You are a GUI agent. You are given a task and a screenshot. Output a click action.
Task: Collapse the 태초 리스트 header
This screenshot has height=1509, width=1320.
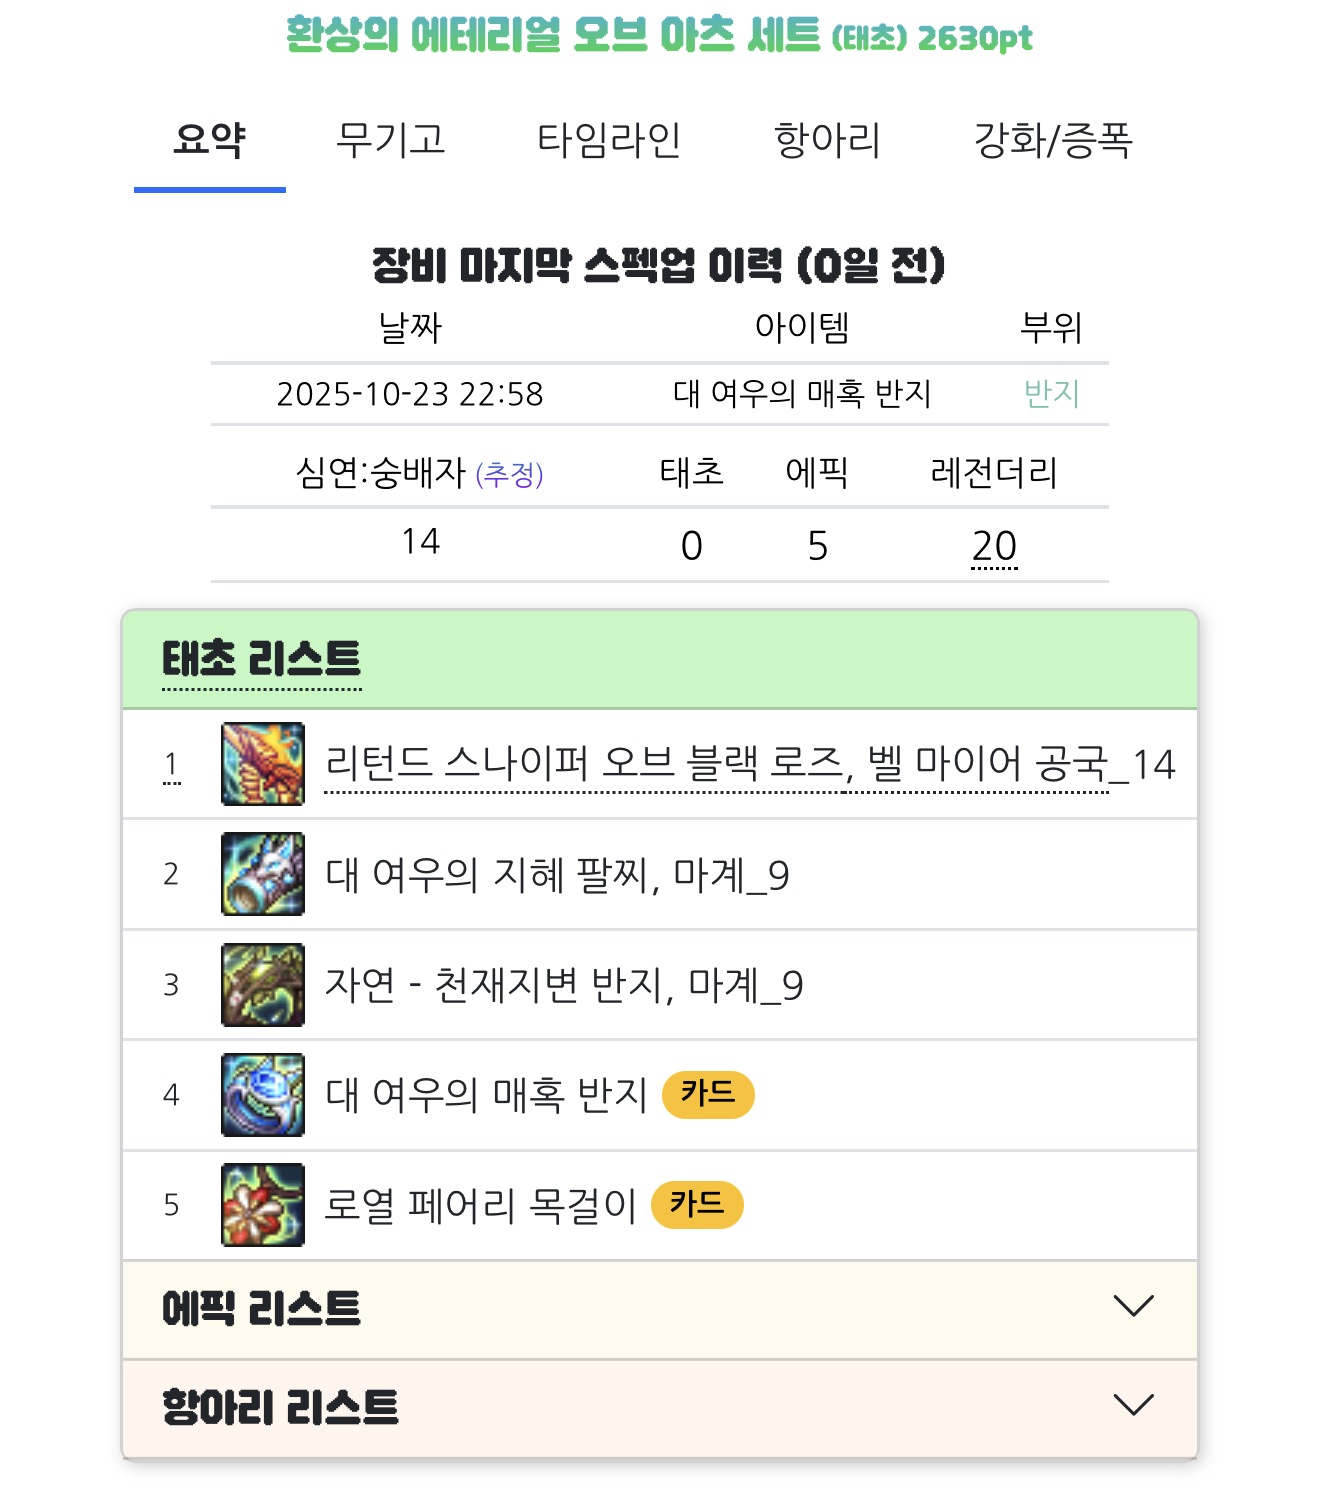[660, 660]
